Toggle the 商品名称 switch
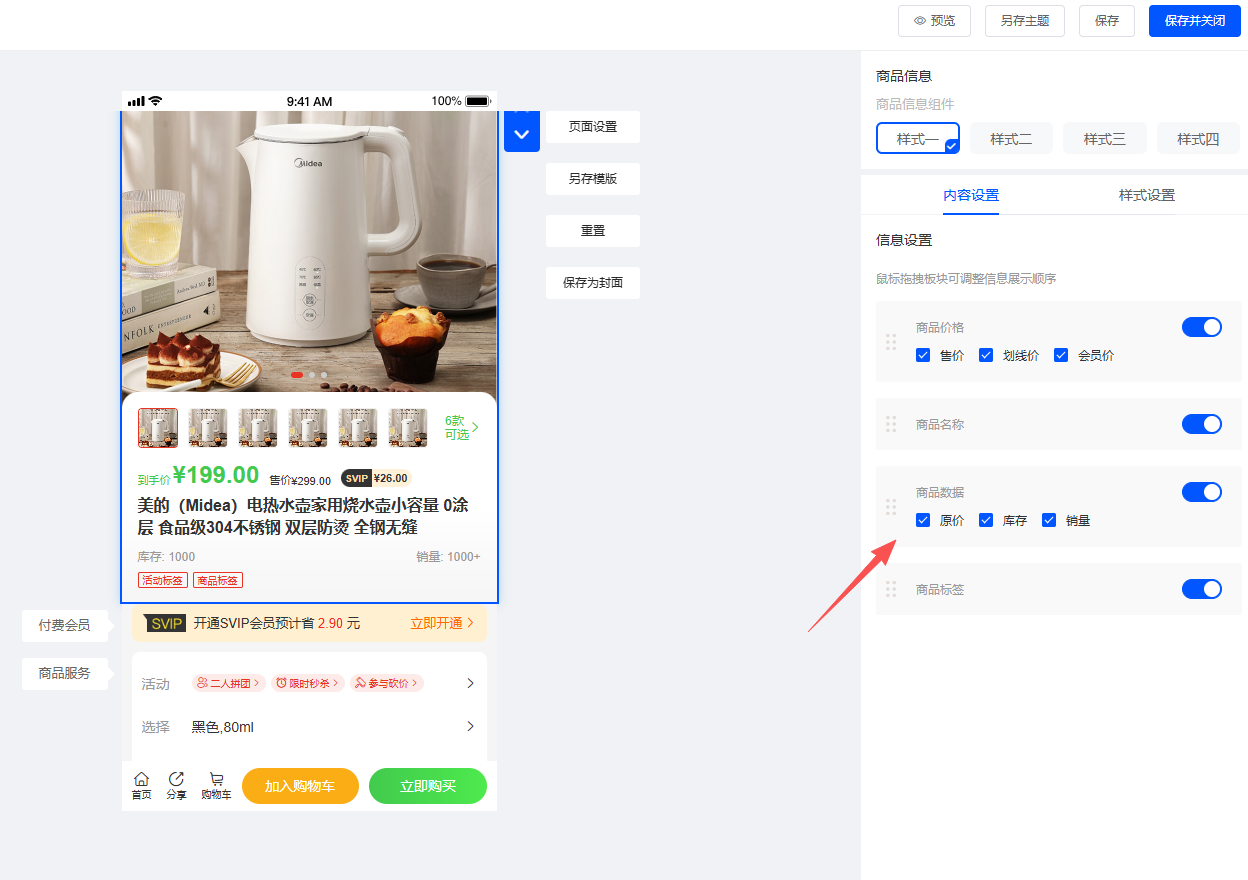This screenshot has width=1248, height=880. [x=1202, y=424]
